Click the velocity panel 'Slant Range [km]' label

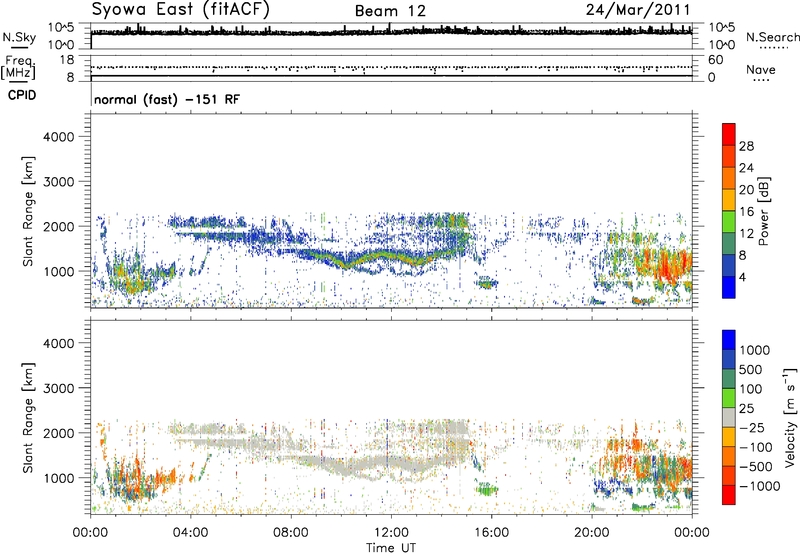28,418
